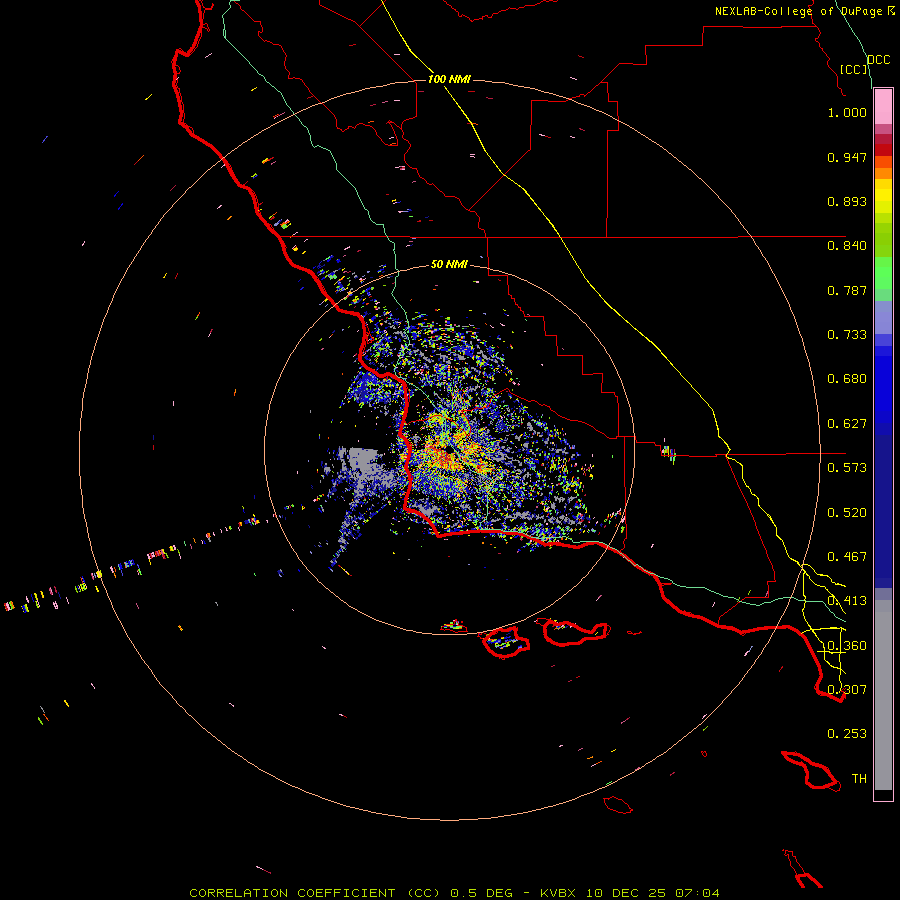Select the 0.627 legend value
The width and height of the screenshot is (900, 900).
(847, 424)
